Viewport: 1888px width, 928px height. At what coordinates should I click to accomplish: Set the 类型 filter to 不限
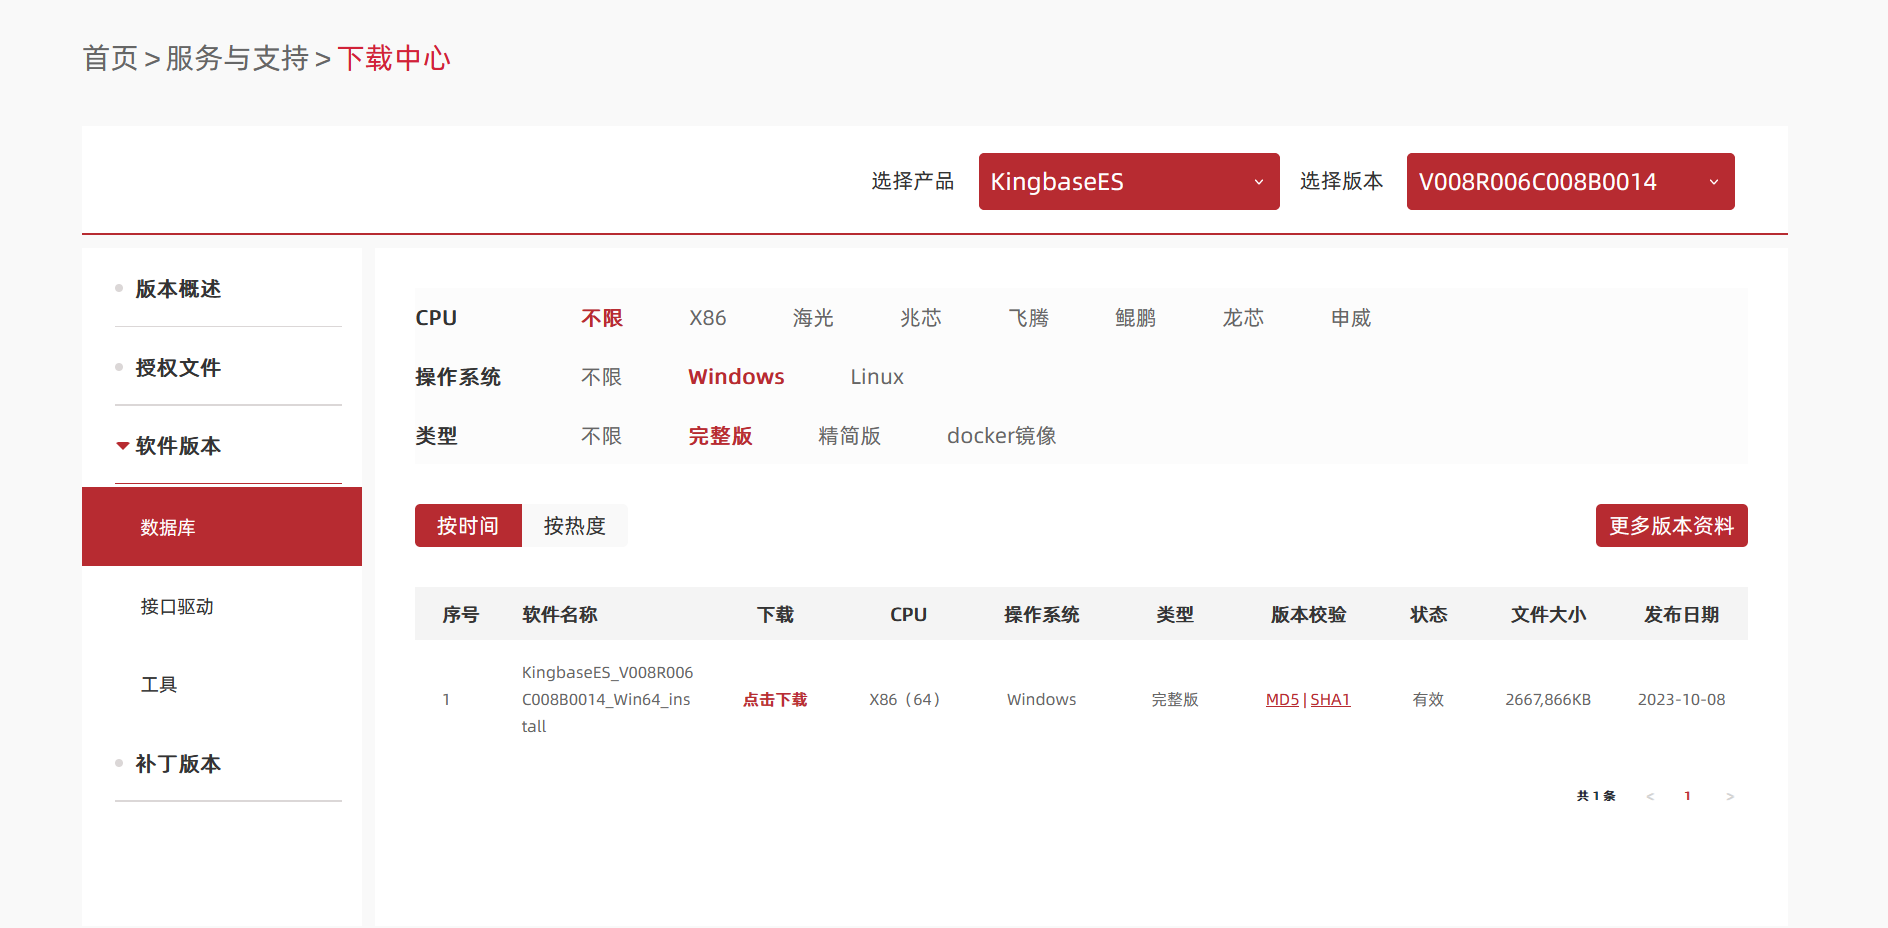click(x=602, y=436)
